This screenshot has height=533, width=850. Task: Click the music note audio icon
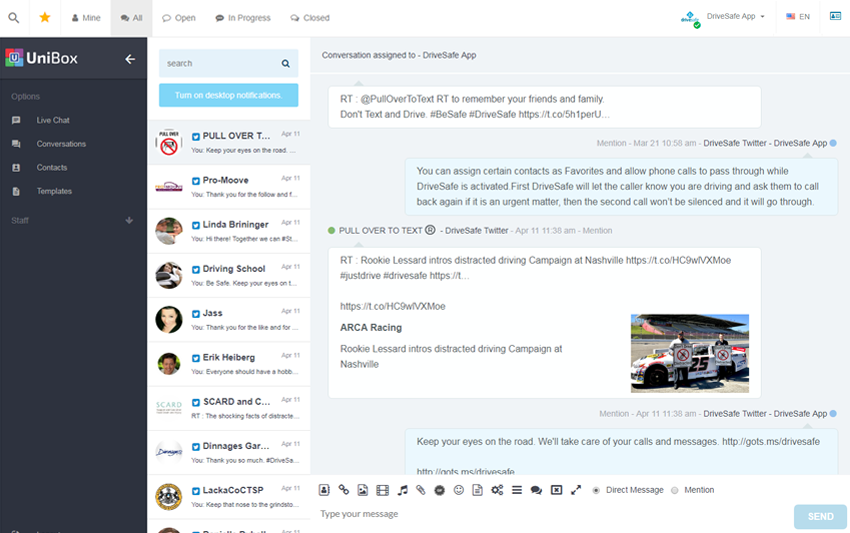coord(402,490)
